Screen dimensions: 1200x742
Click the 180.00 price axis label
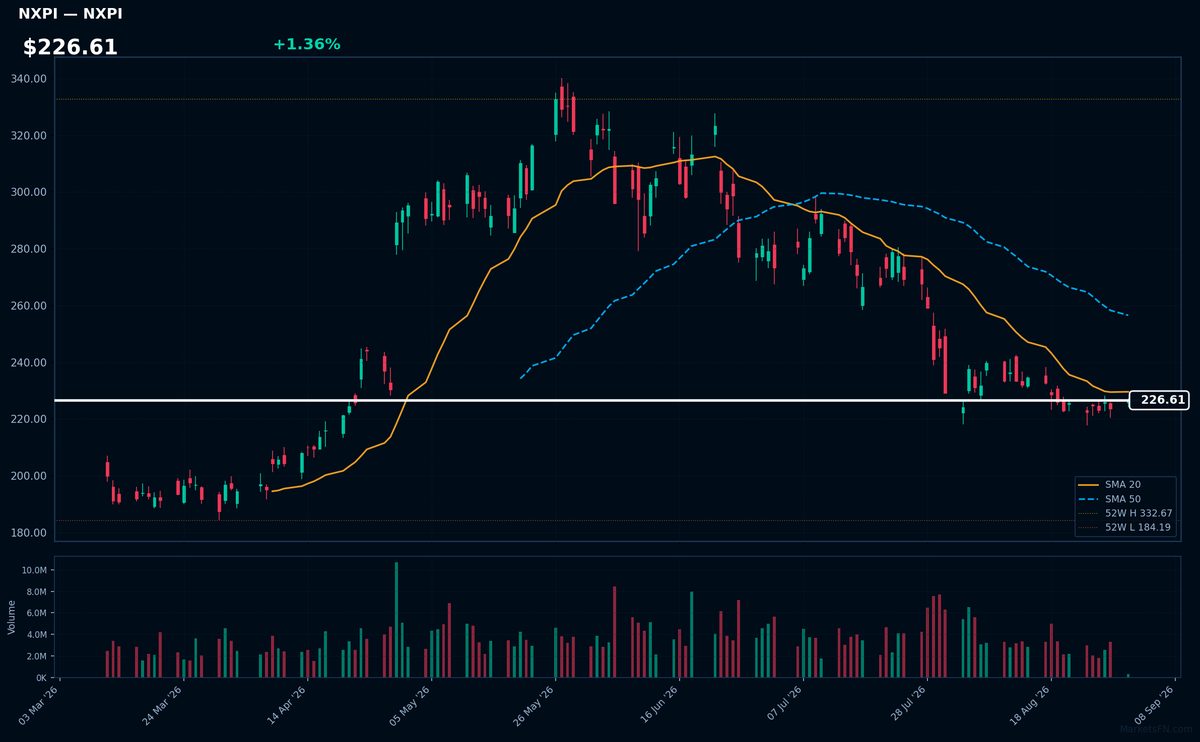[x=29, y=533]
